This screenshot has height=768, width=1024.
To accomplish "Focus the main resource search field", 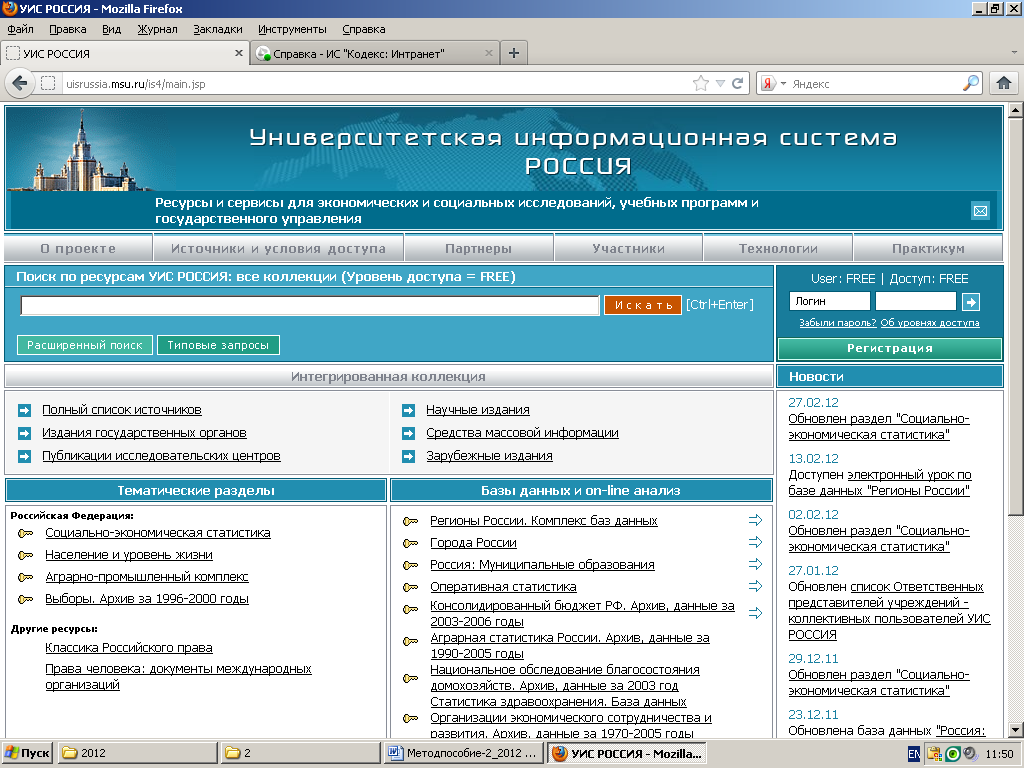I will [310, 305].
